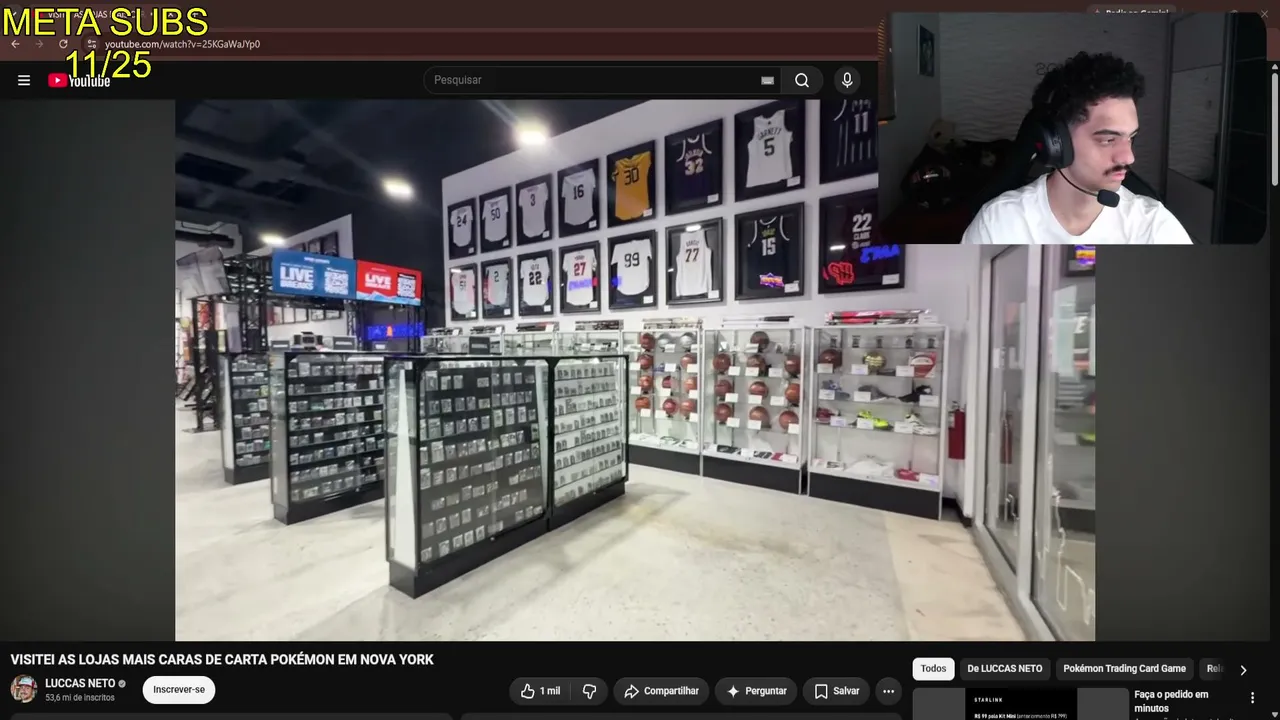Select the Pokémon Trading Card Game chip
Viewport: 1280px width, 720px height.
[x=1124, y=669]
